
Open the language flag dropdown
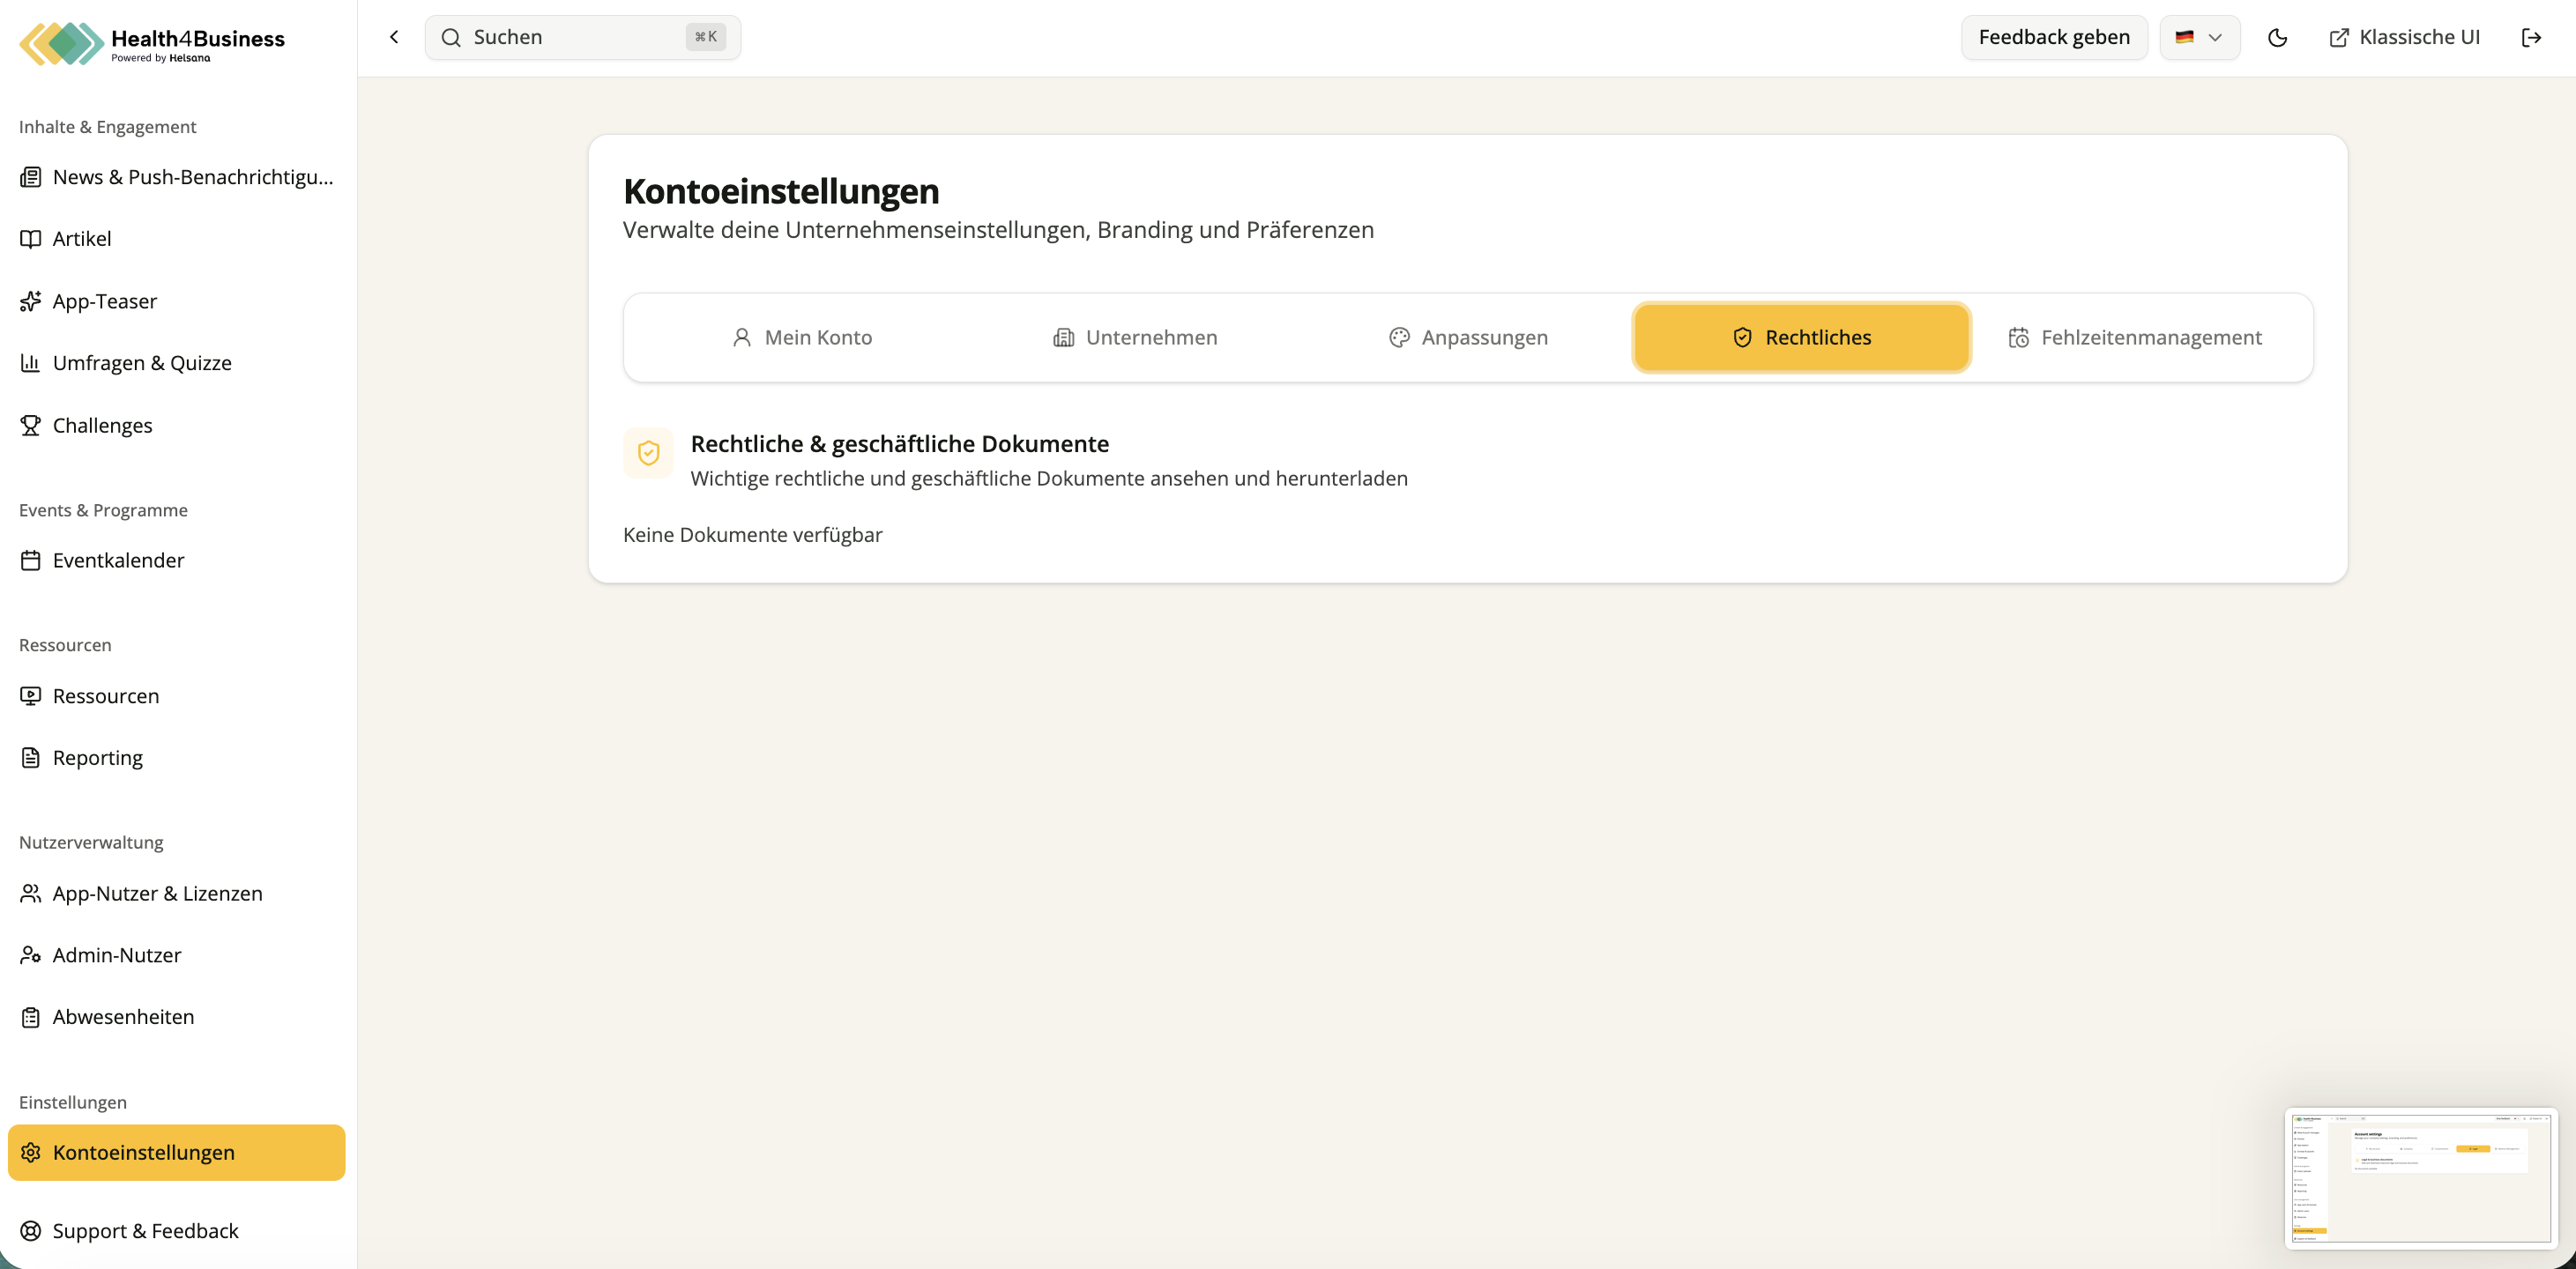point(2199,37)
